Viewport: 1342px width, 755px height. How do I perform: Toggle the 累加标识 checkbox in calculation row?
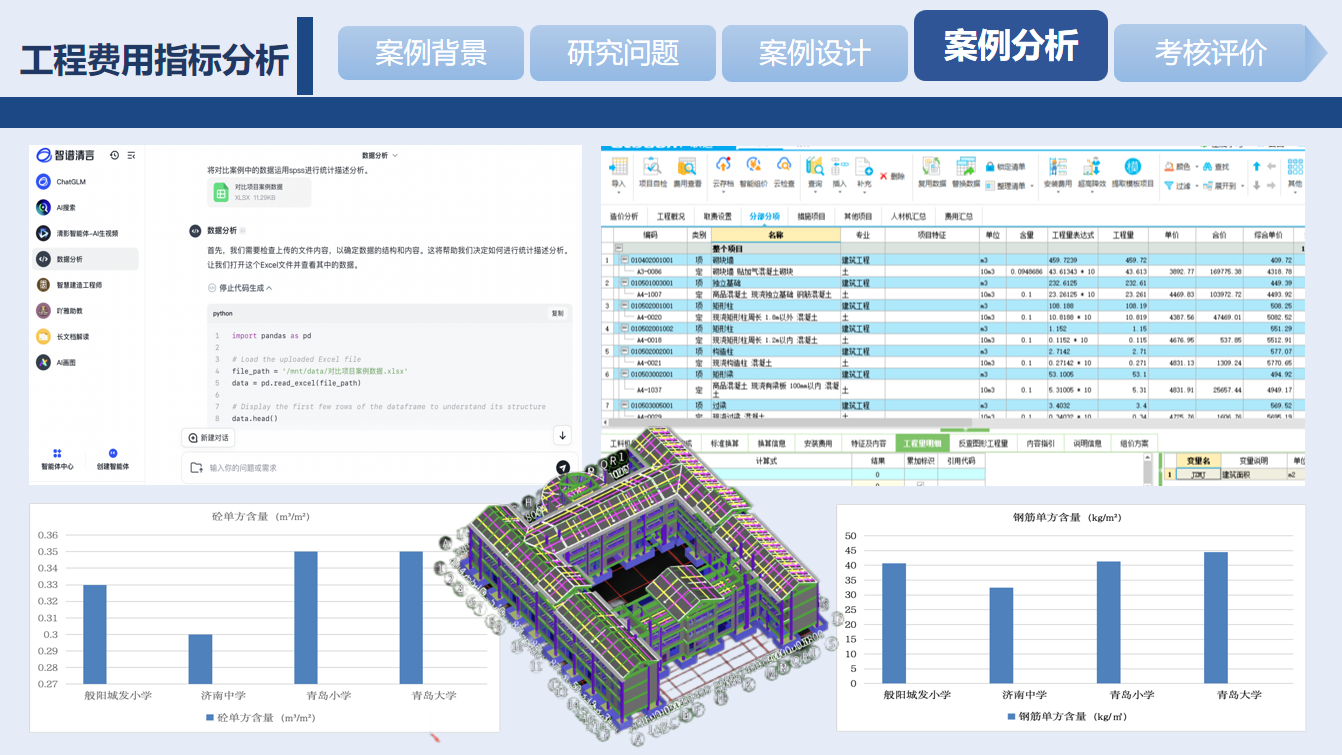click(920, 484)
